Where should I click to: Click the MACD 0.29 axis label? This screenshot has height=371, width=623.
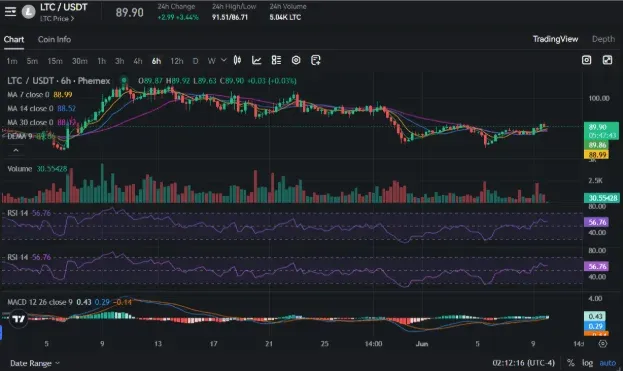(595, 326)
